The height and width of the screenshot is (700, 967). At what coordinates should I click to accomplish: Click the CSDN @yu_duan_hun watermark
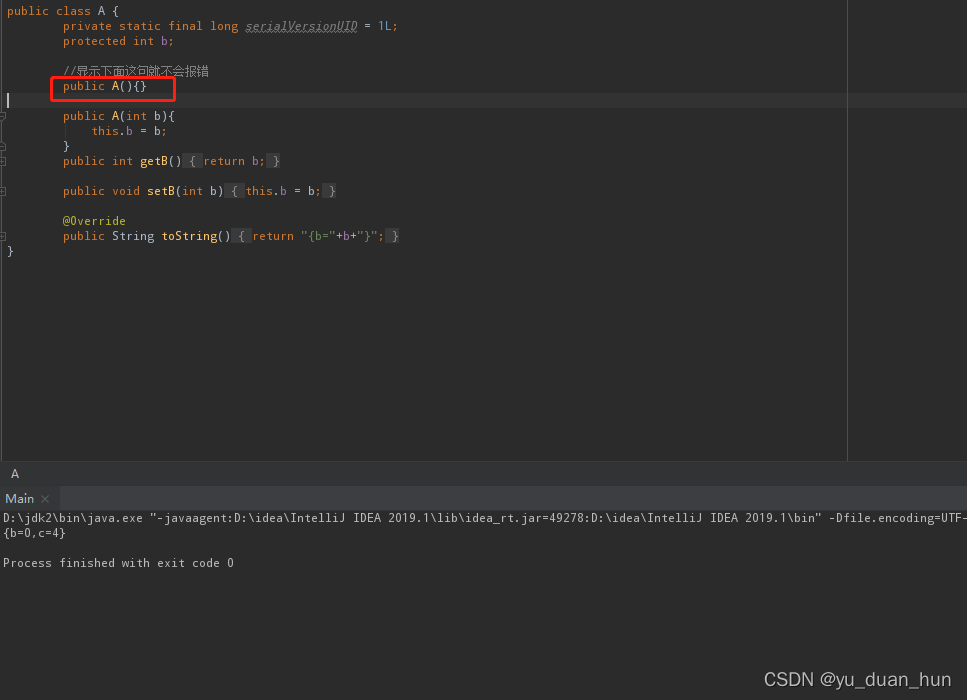(858, 679)
